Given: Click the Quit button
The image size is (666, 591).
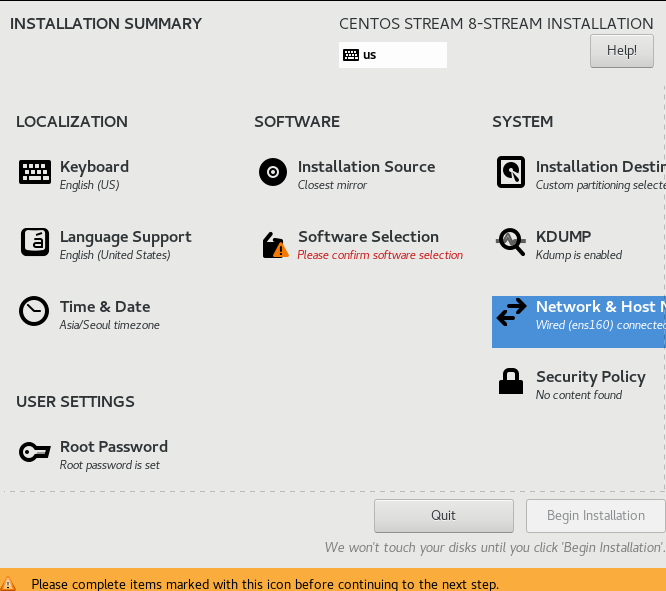Looking at the screenshot, I should (x=443, y=515).
